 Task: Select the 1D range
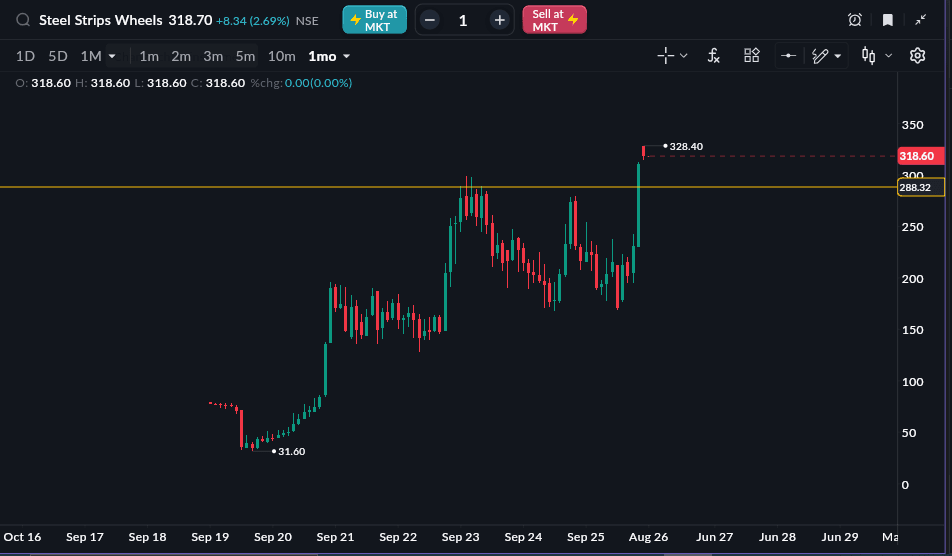coord(25,56)
